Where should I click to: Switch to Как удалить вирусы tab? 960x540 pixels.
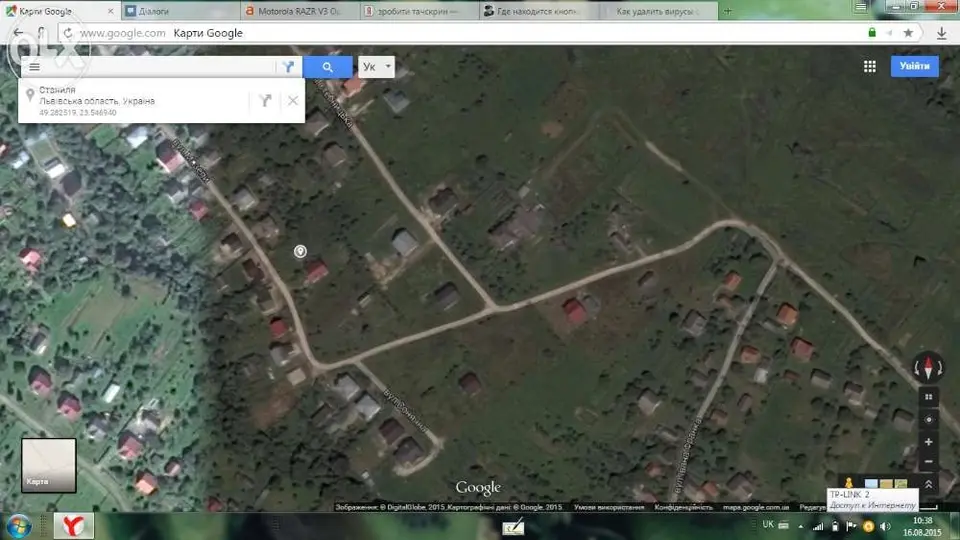(x=658, y=11)
